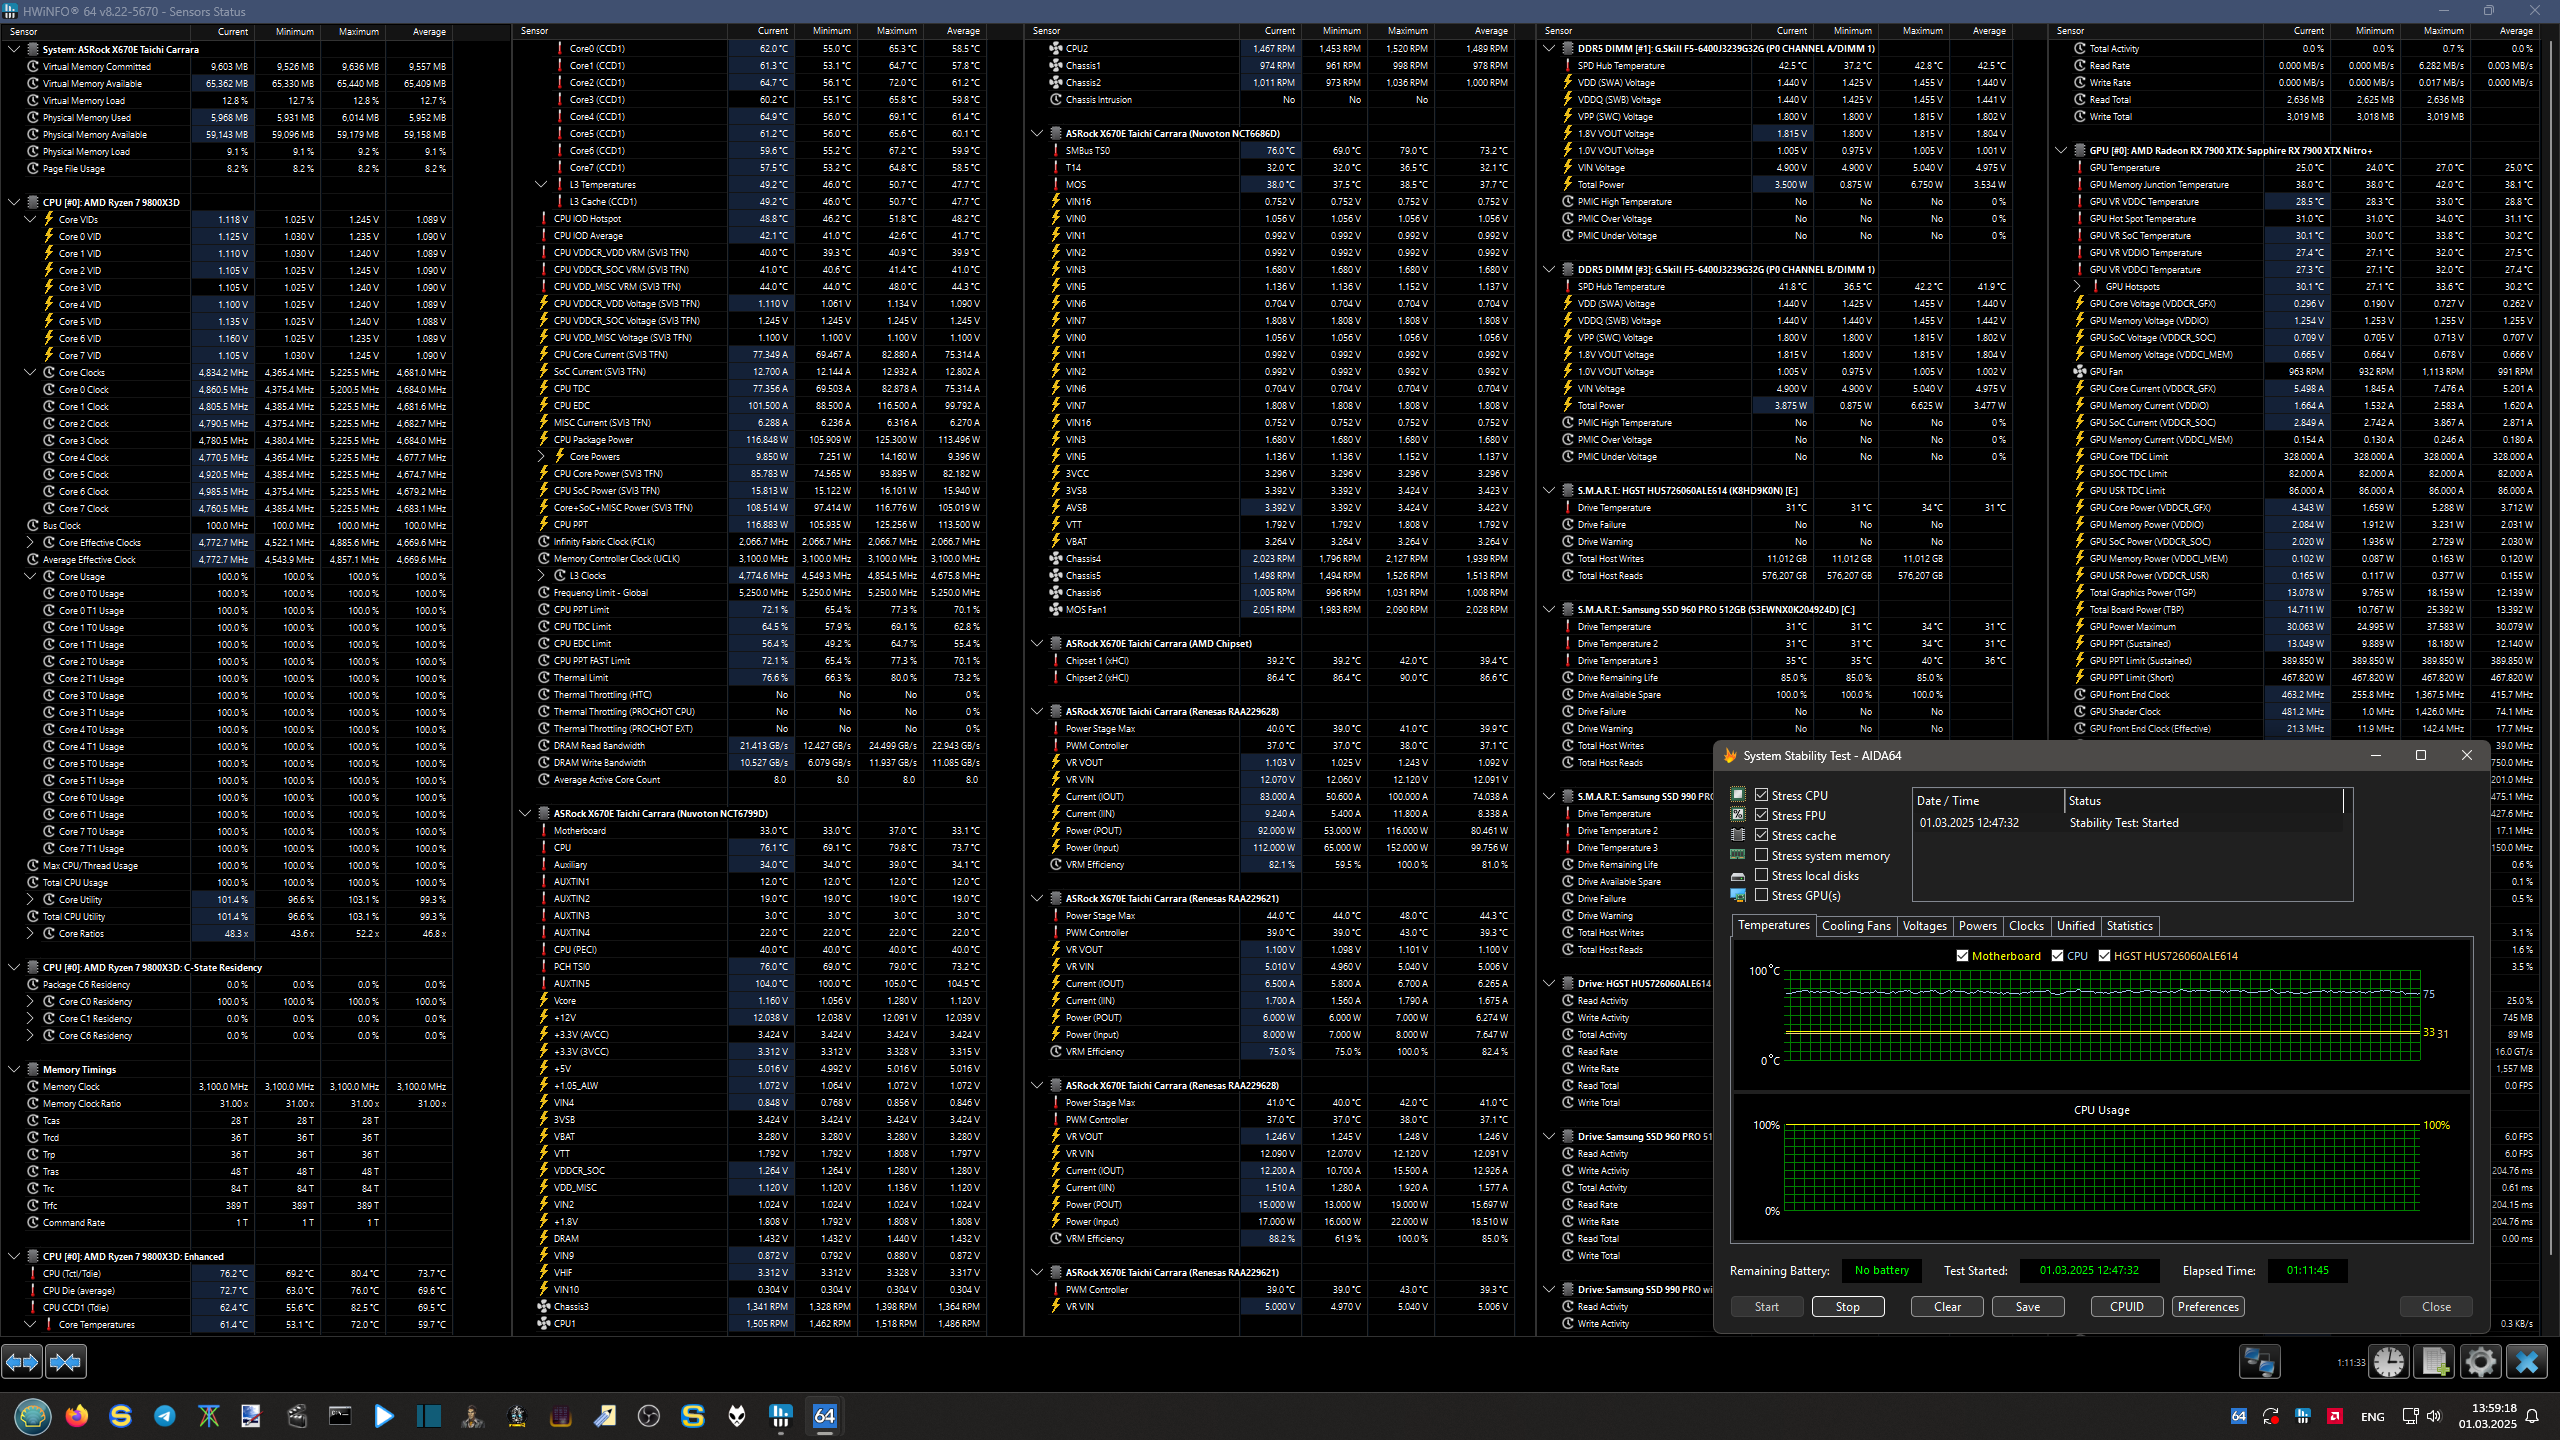2560x1440 pixels.
Task: Open the remote network monitors icon
Action: coord(2259,1362)
